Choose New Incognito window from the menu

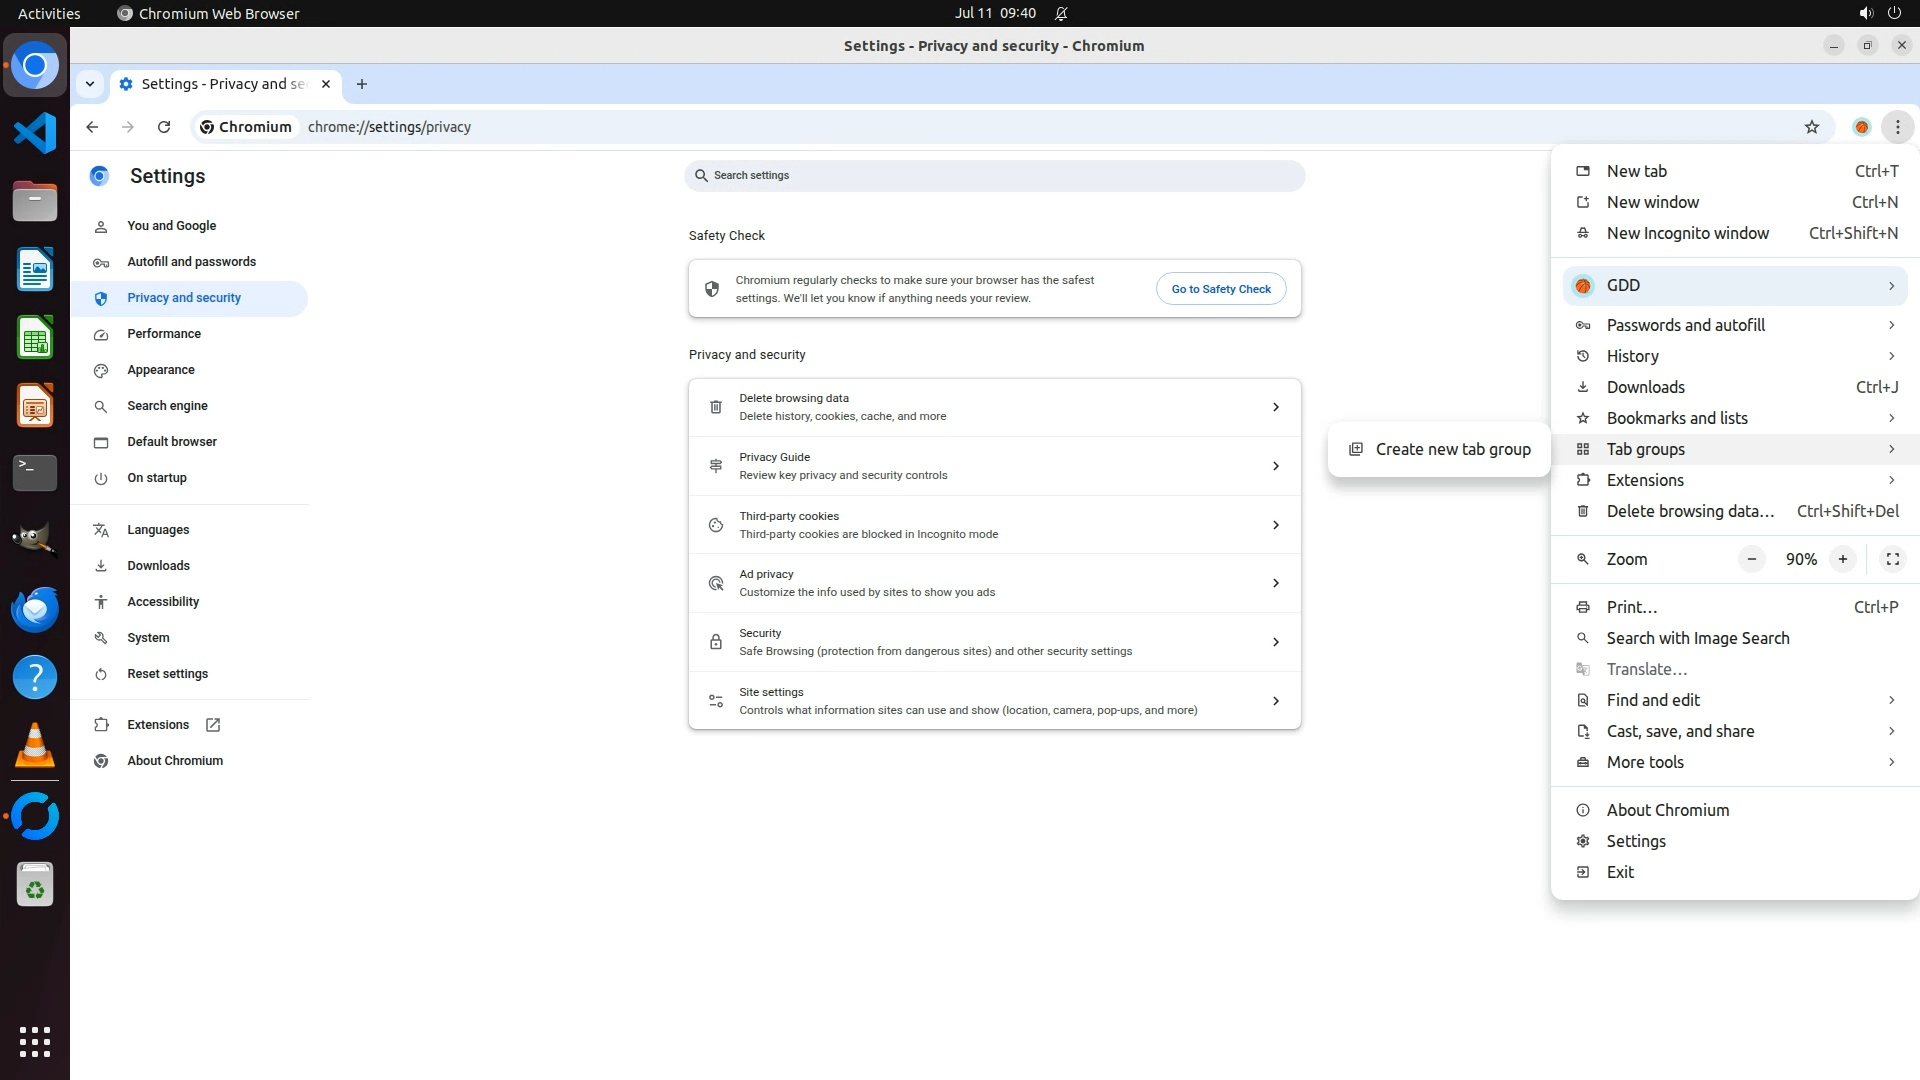(x=1687, y=233)
